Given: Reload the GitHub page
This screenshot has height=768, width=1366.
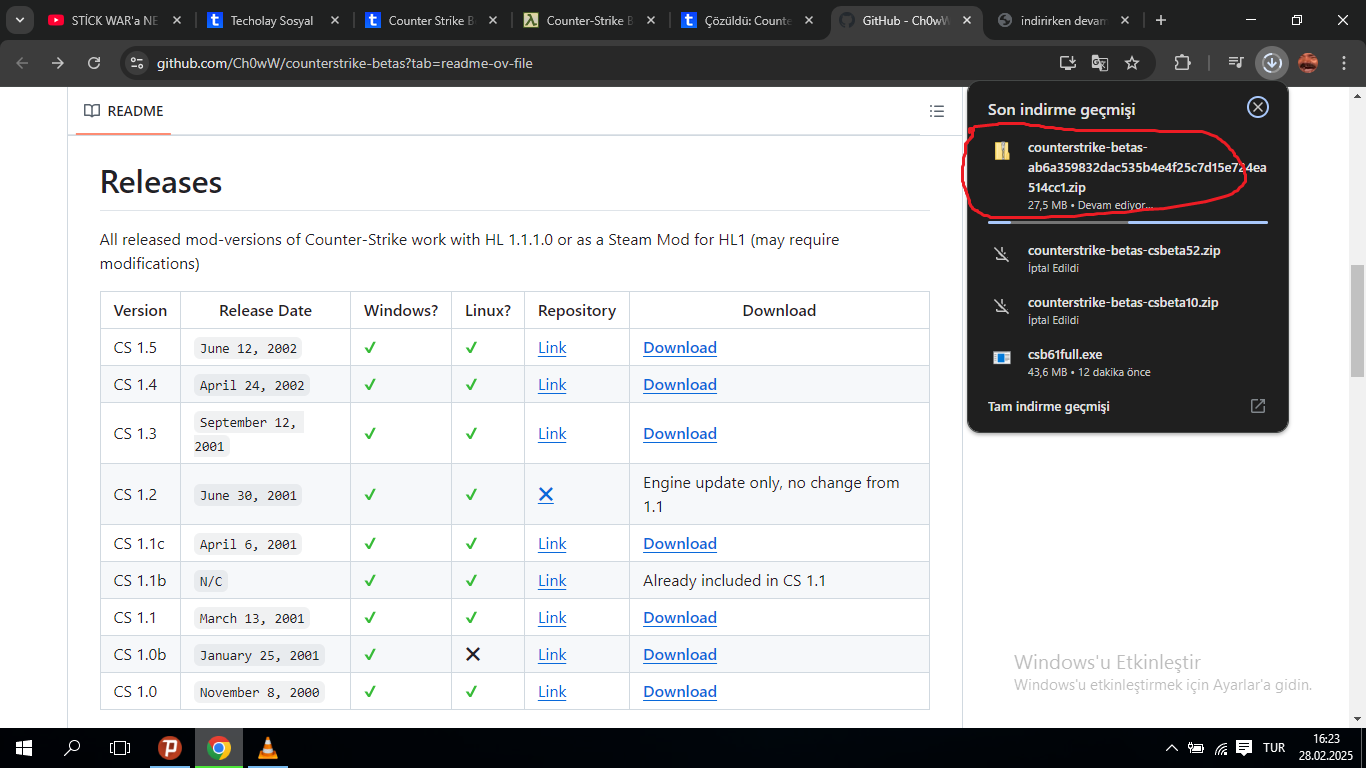Looking at the screenshot, I should pyautogui.click(x=94, y=63).
